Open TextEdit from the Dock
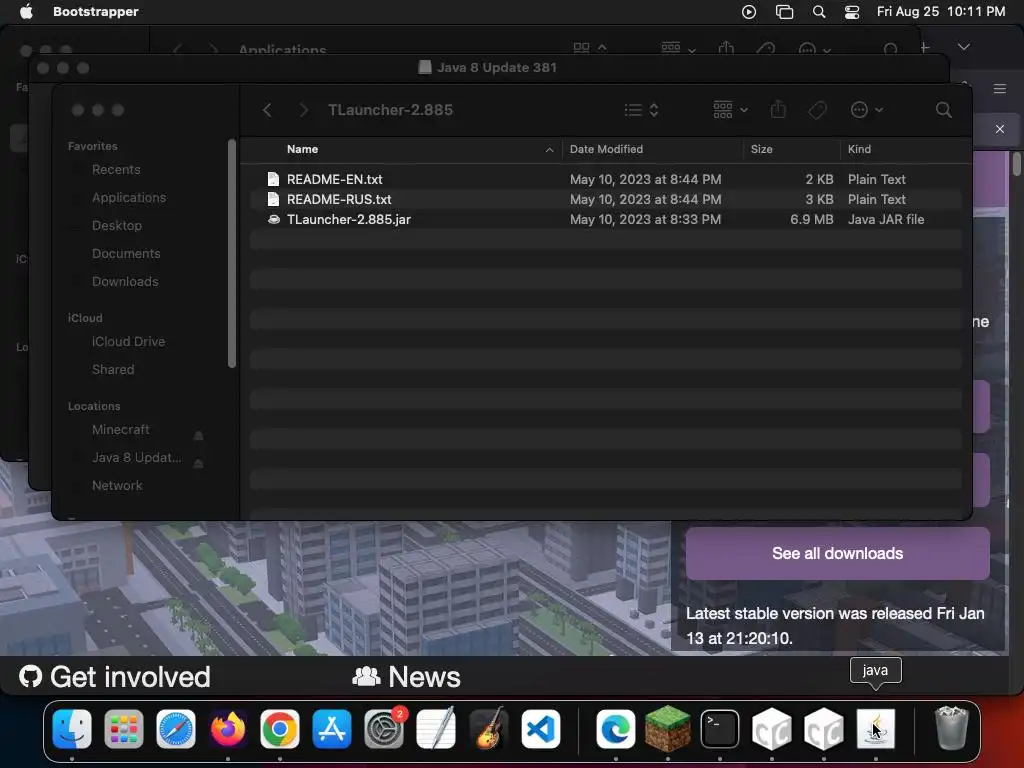This screenshot has width=1024, height=768. coord(436,729)
